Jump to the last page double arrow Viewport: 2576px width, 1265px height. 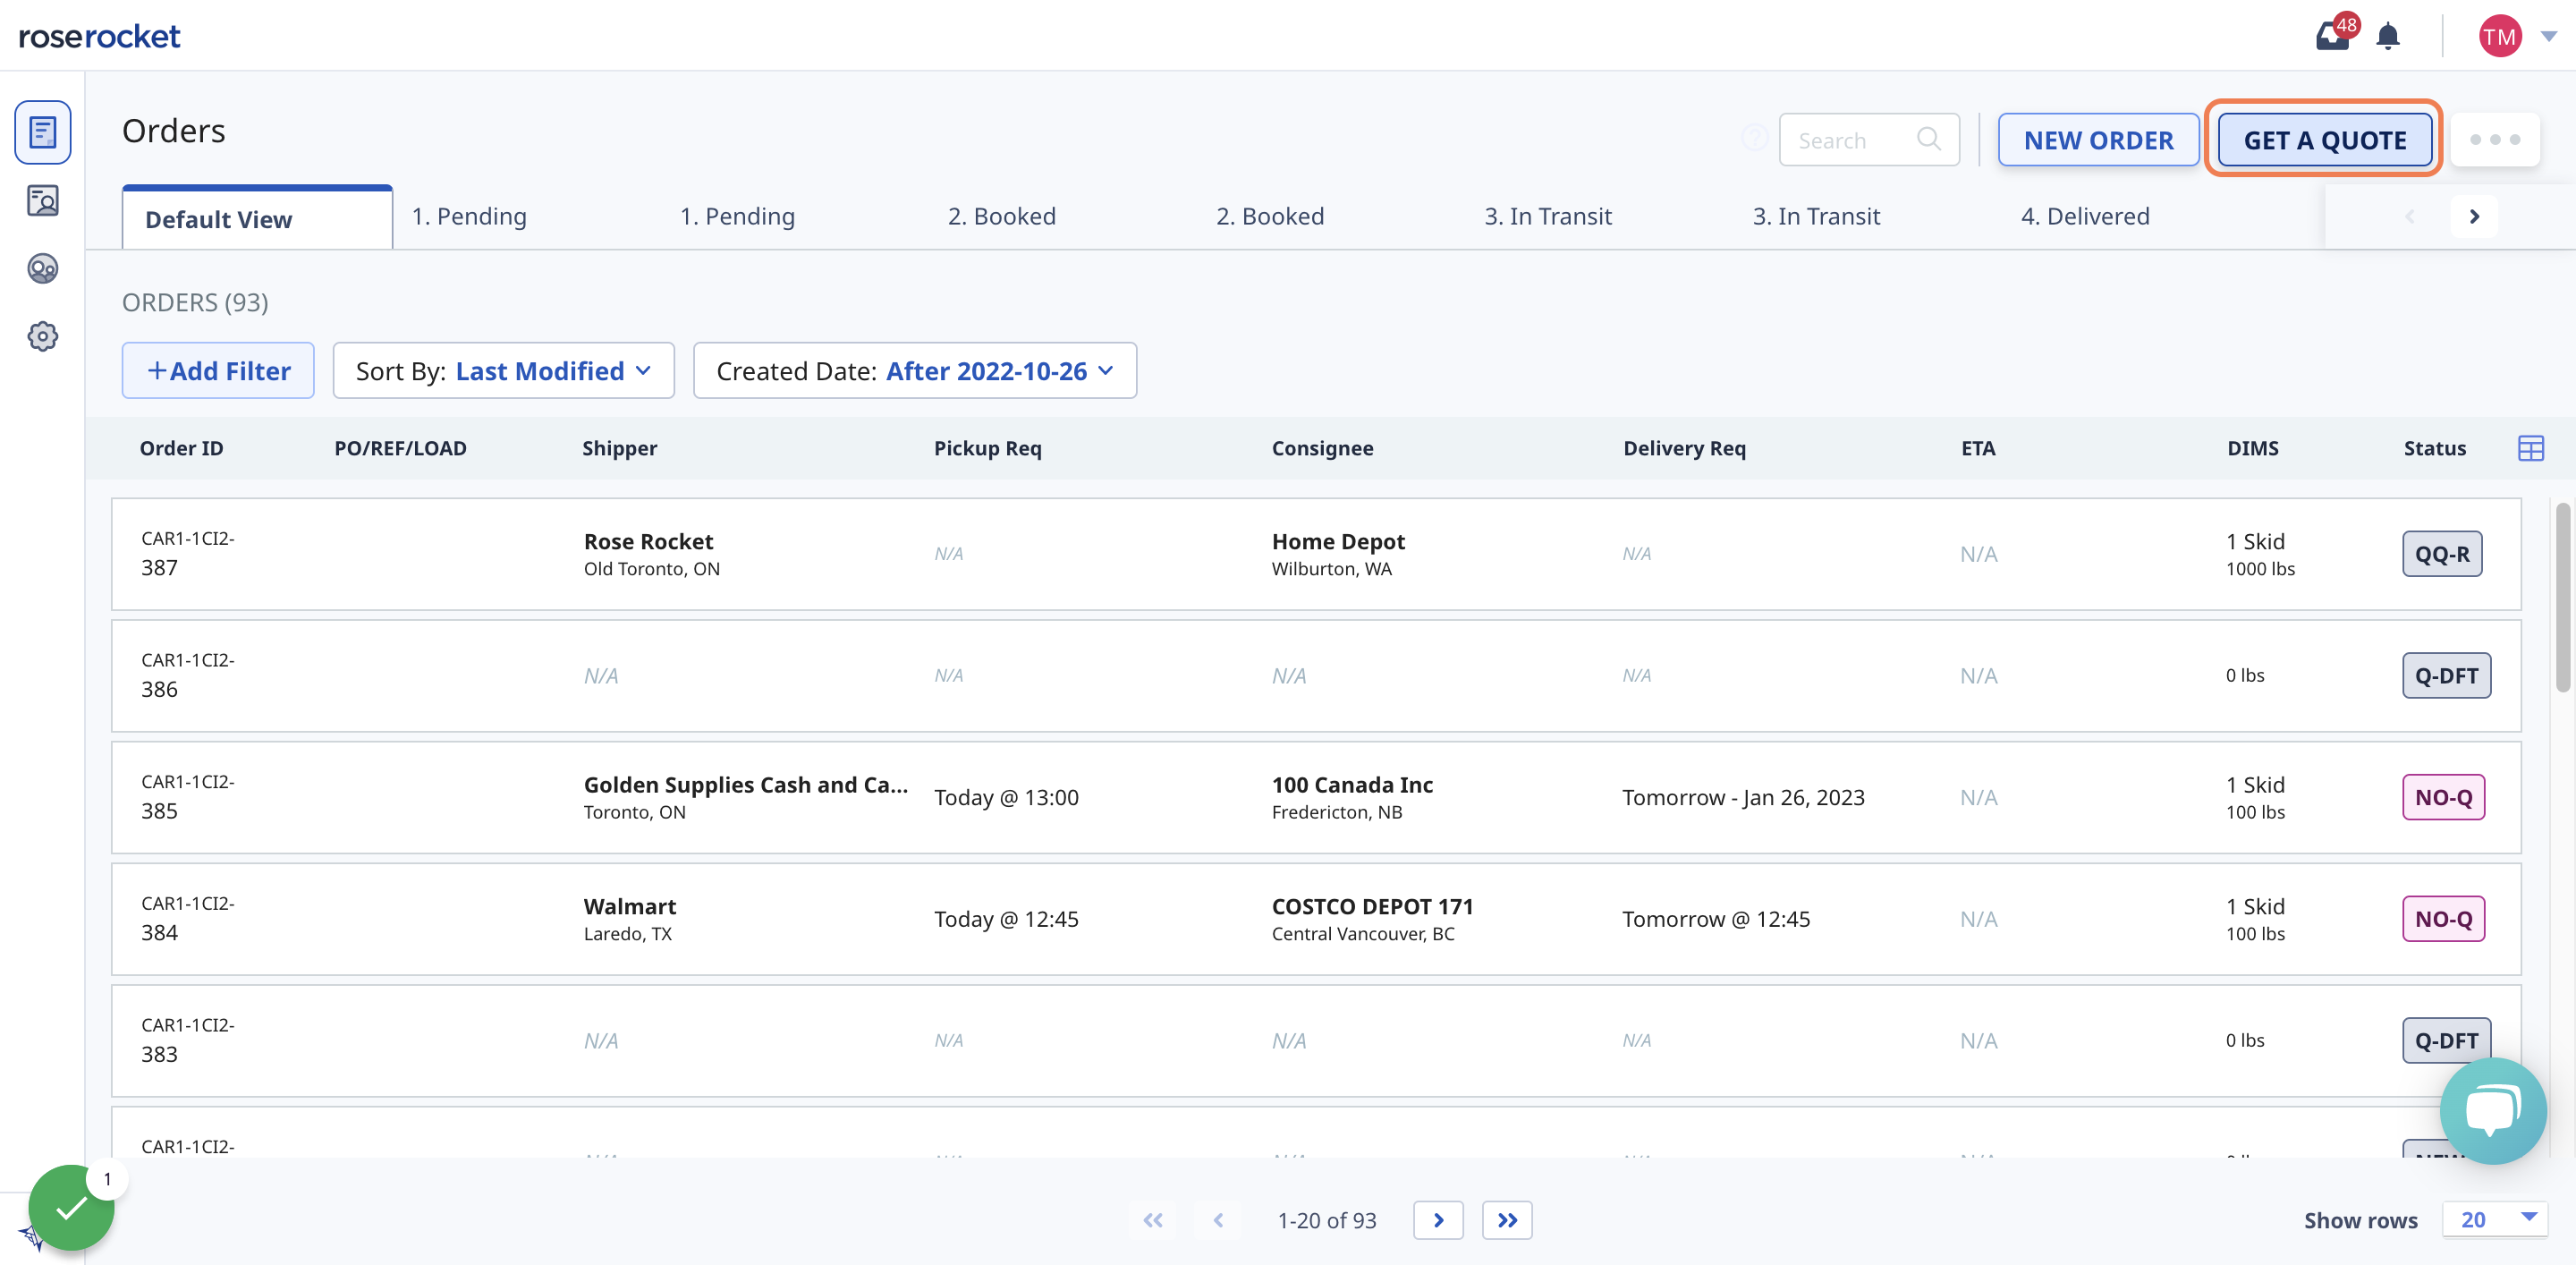[1507, 1220]
